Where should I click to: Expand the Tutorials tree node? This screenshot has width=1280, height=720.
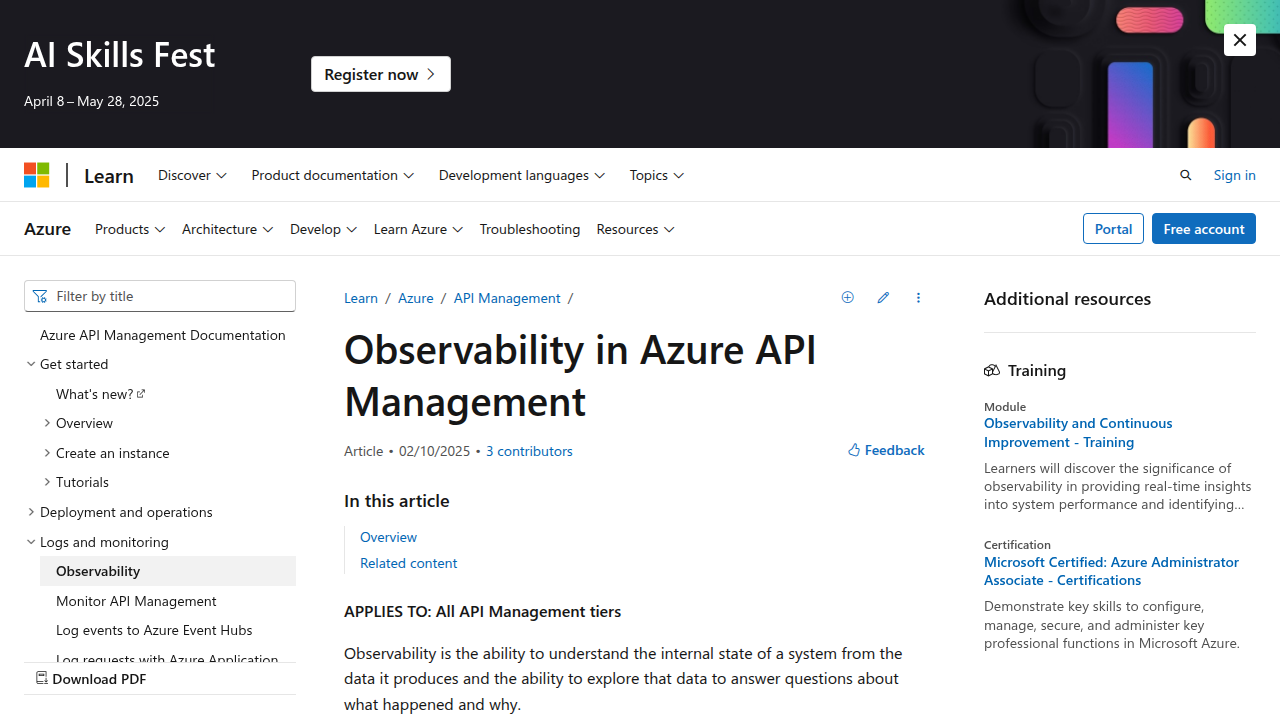47,482
